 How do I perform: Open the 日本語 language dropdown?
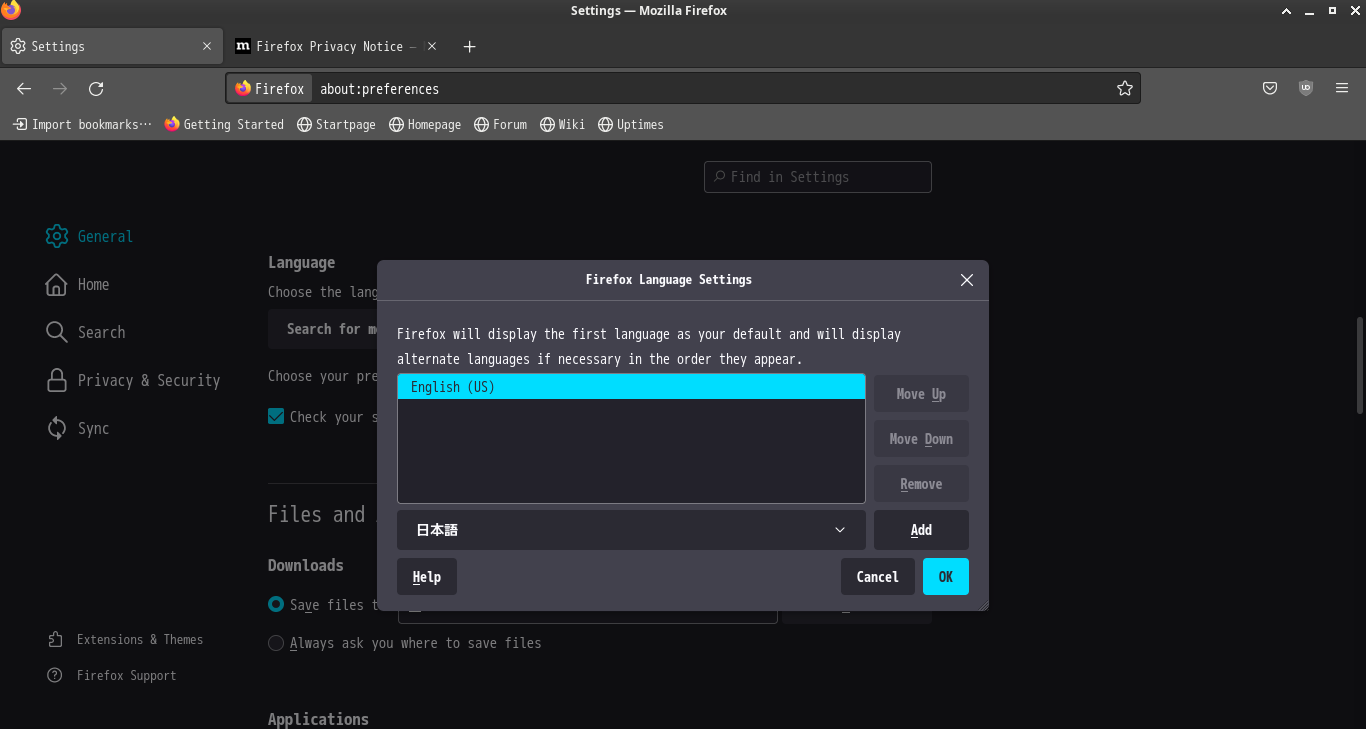pos(631,530)
